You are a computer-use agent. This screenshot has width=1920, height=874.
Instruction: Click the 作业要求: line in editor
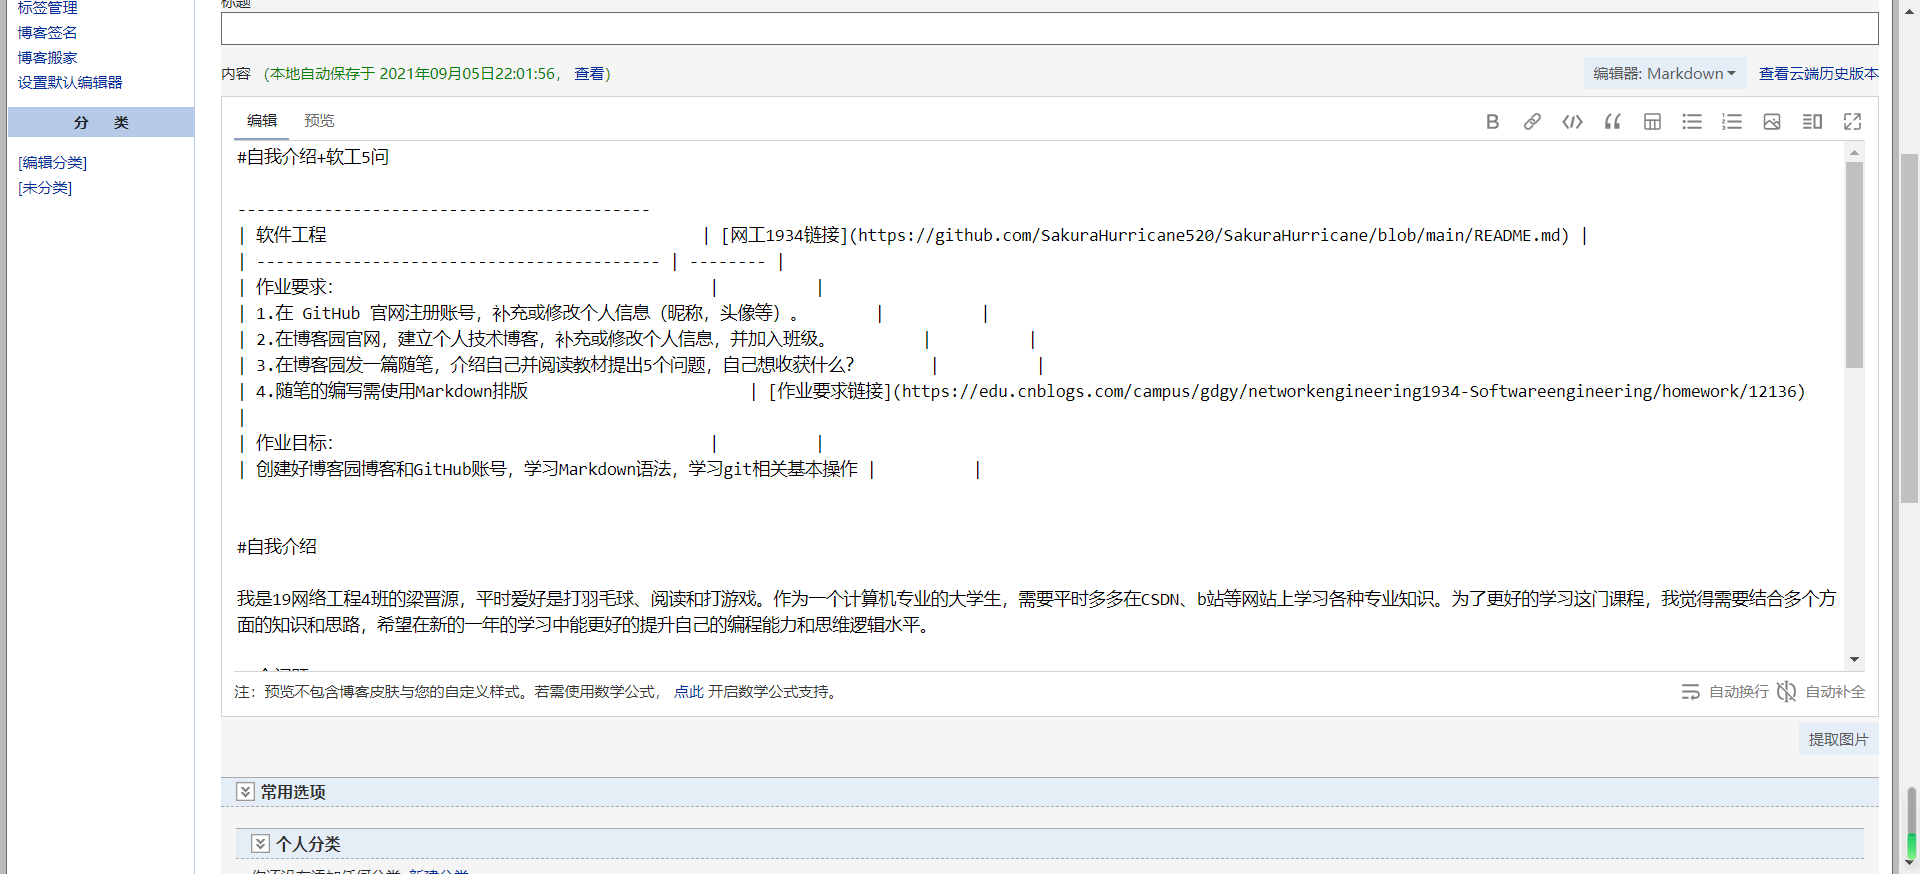pyautogui.click(x=295, y=287)
